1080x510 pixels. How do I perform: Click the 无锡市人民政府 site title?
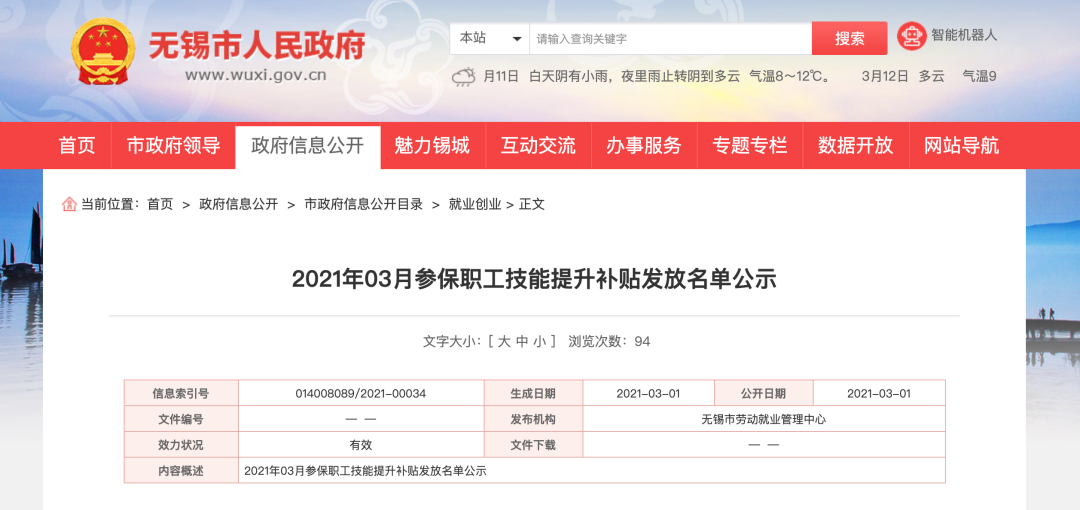coord(257,46)
